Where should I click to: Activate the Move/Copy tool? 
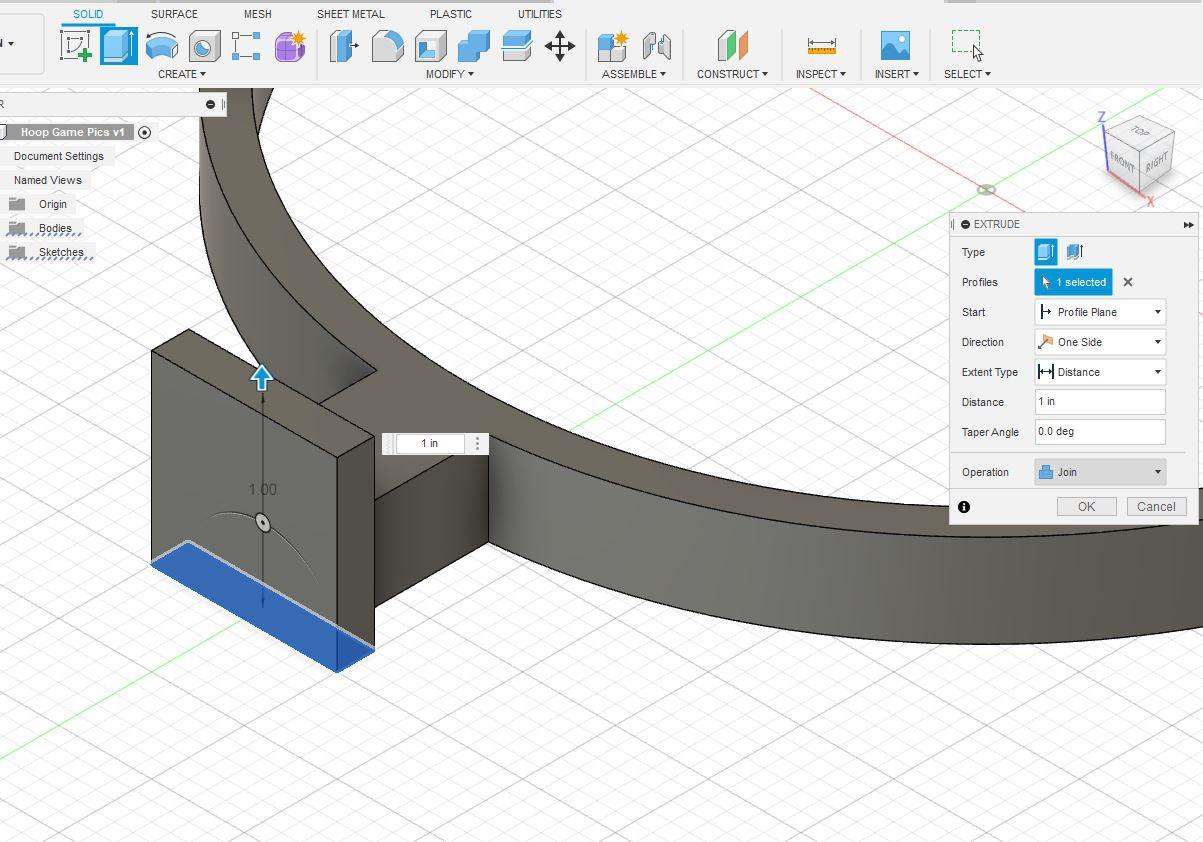(x=559, y=47)
